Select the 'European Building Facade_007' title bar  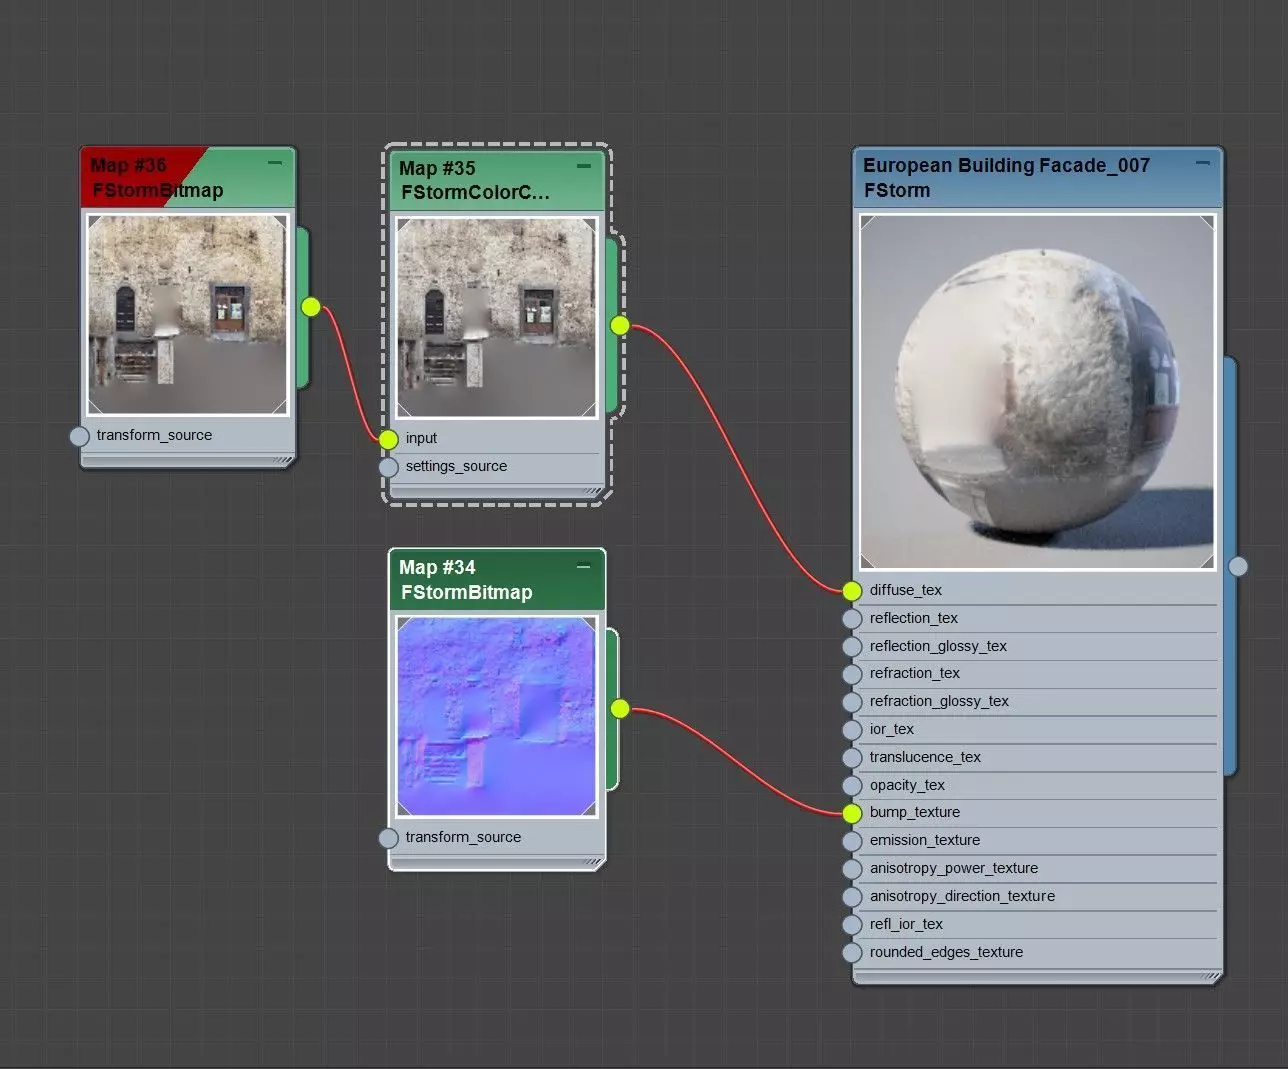pyautogui.click(x=1038, y=178)
